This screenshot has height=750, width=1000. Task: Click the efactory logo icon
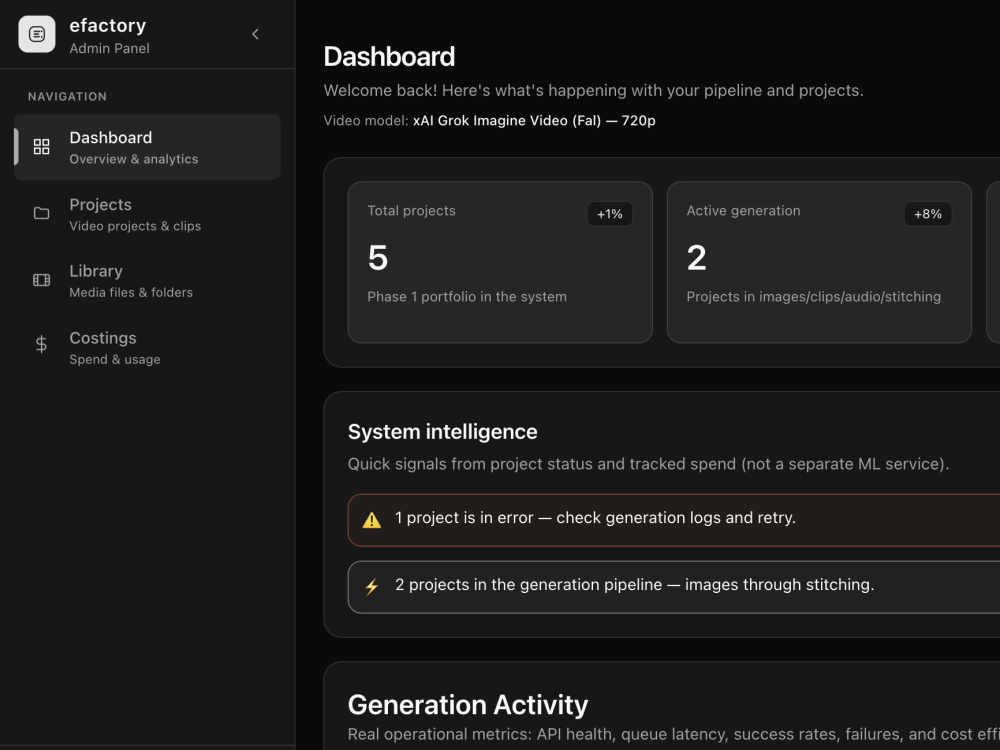pos(37,34)
